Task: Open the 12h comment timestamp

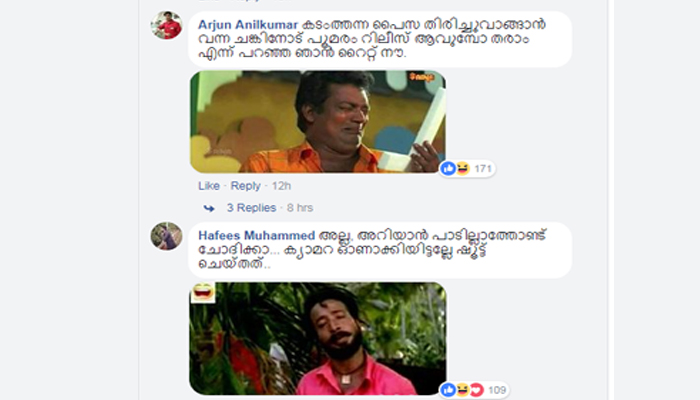Action: 281,186
